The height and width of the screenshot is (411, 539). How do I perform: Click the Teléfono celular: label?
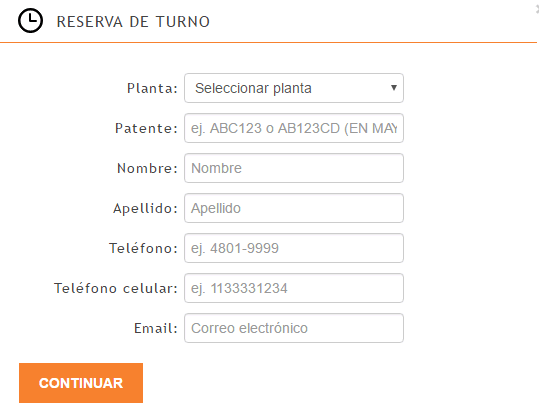[x=116, y=288]
